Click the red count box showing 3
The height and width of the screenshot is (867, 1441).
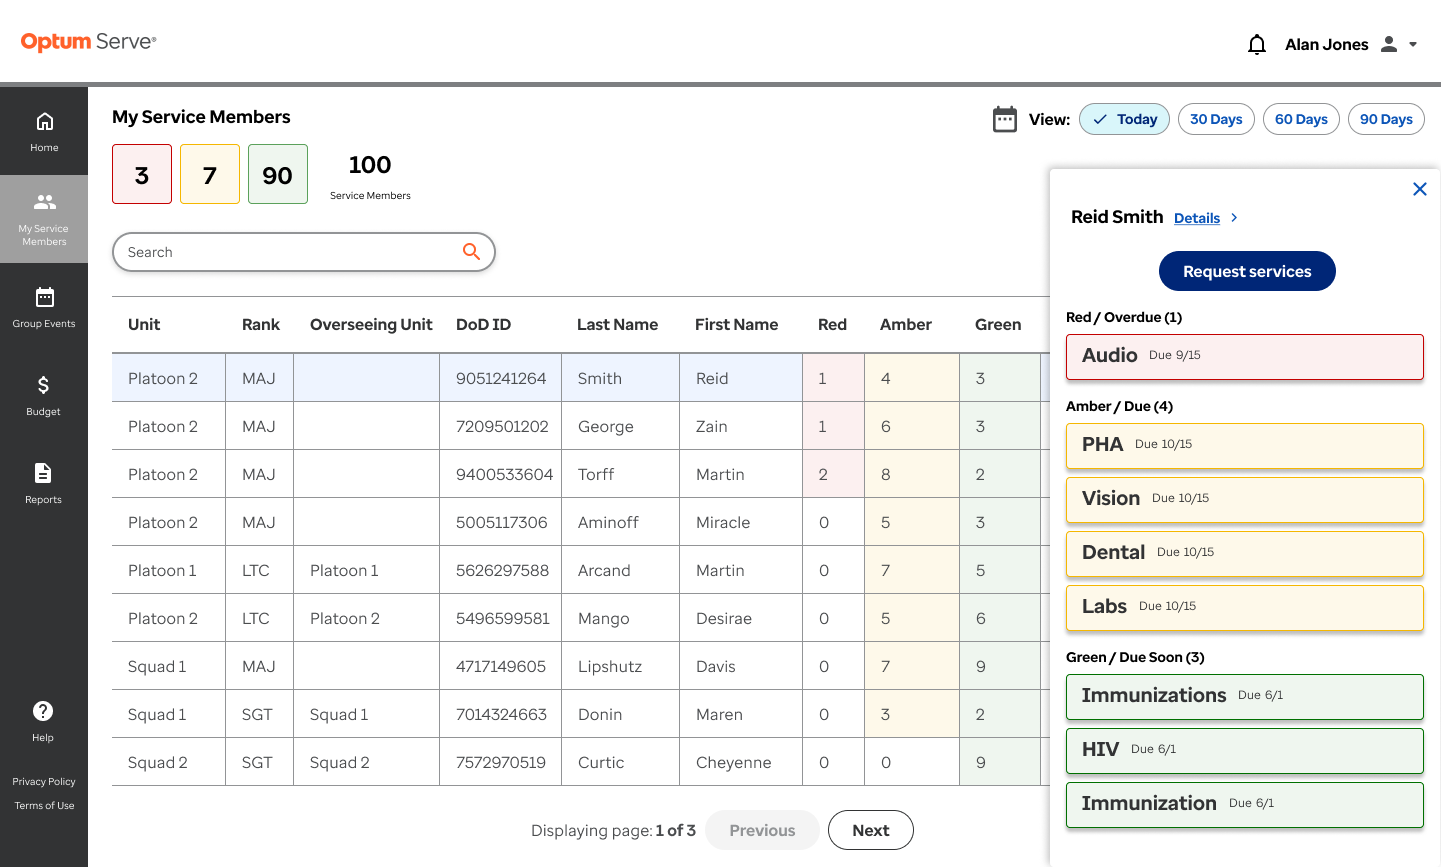pyautogui.click(x=142, y=174)
